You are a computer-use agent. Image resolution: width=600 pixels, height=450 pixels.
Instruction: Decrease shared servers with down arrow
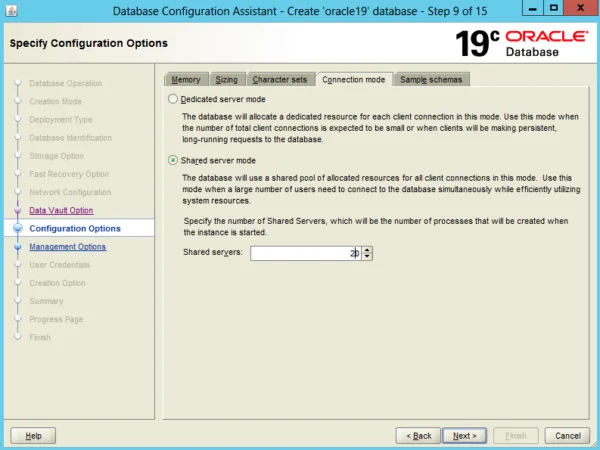(x=367, y=256)
